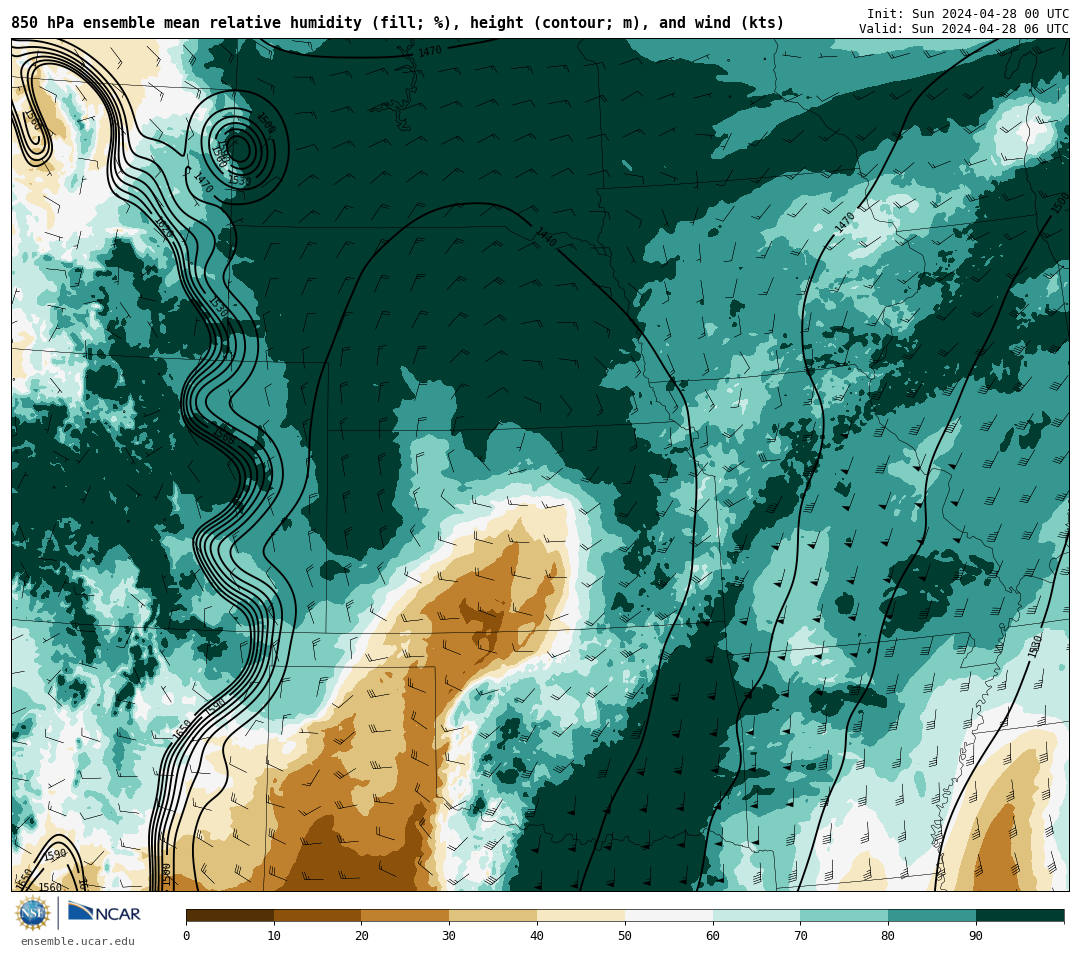This screenshot has width=1080, height=954.
Task: Click the colorbar label 20
Action: pyautogui.click(x=362, y=935)
